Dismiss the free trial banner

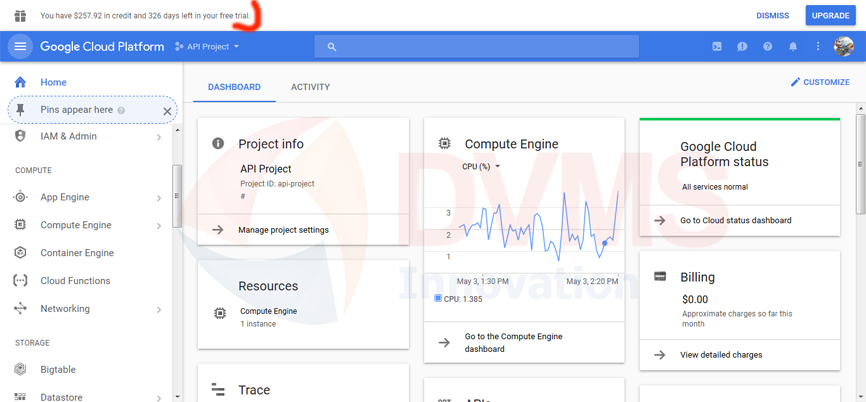[x=773, y=15]
